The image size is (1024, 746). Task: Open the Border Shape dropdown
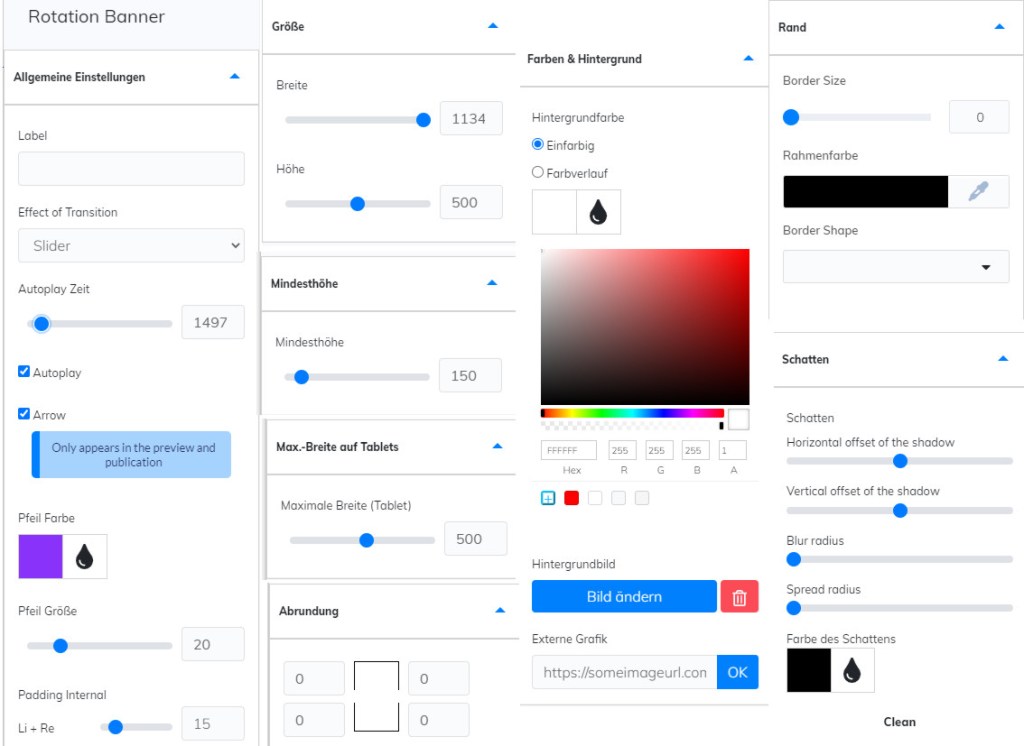coord(895,267)
